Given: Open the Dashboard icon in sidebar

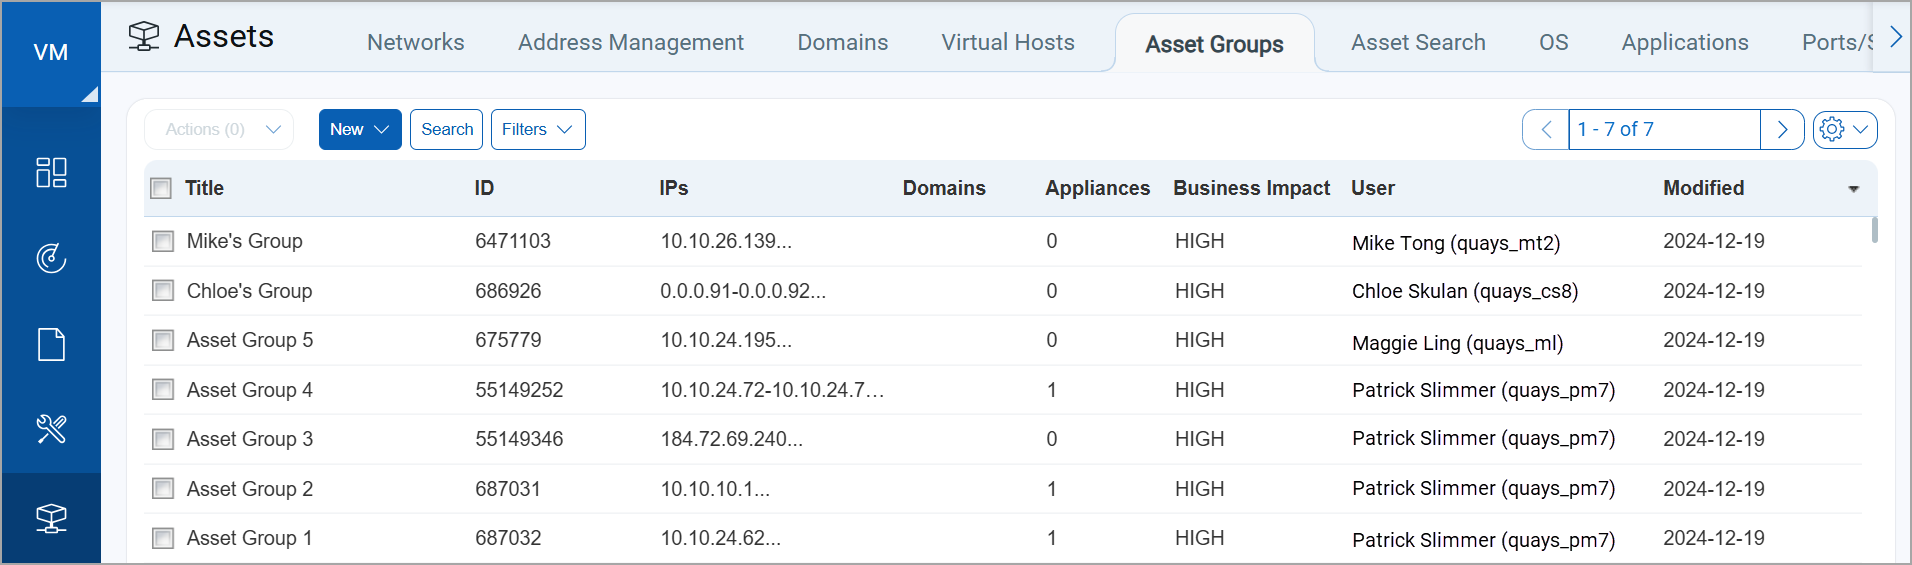Looking at the screenshot, I should (51, 172).
